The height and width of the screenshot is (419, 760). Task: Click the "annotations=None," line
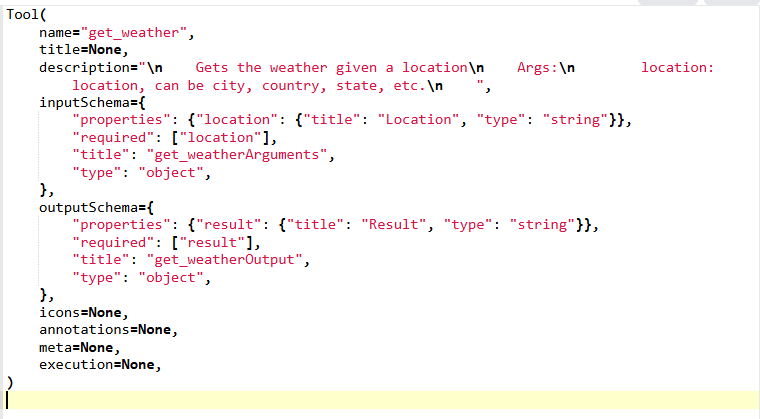pyautogui.click(x=109, y=330)
